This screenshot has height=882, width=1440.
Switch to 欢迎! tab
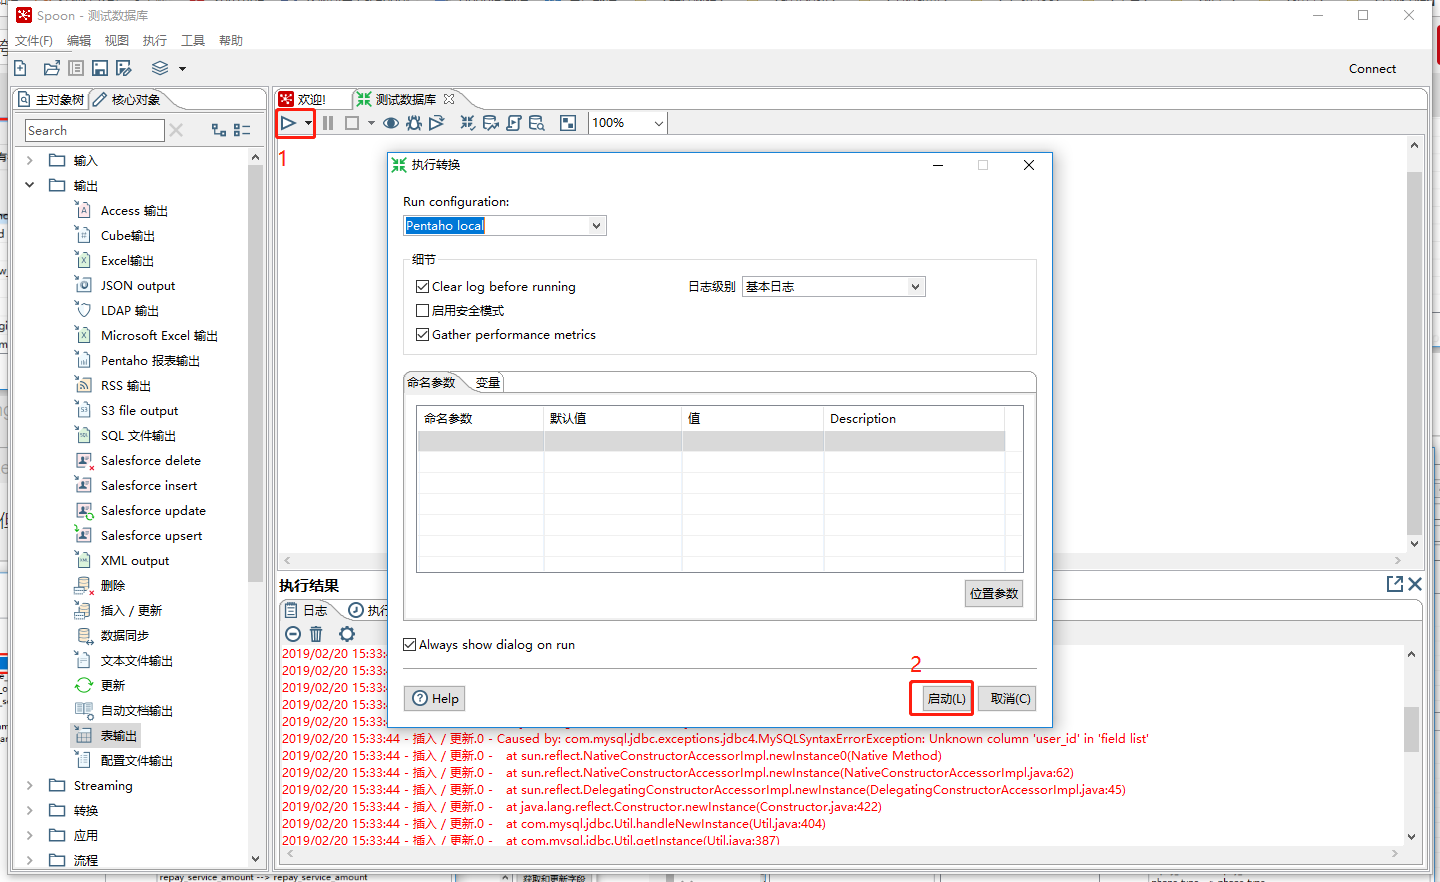click(303, 99)
